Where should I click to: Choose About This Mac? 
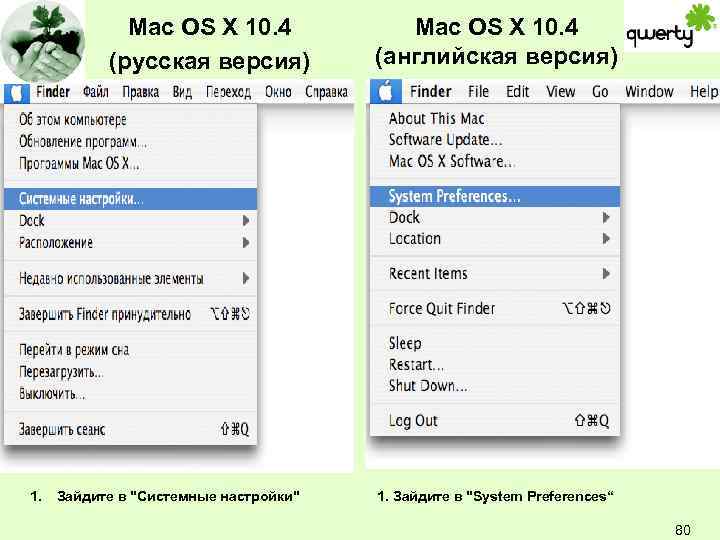[x=436, y=118]
